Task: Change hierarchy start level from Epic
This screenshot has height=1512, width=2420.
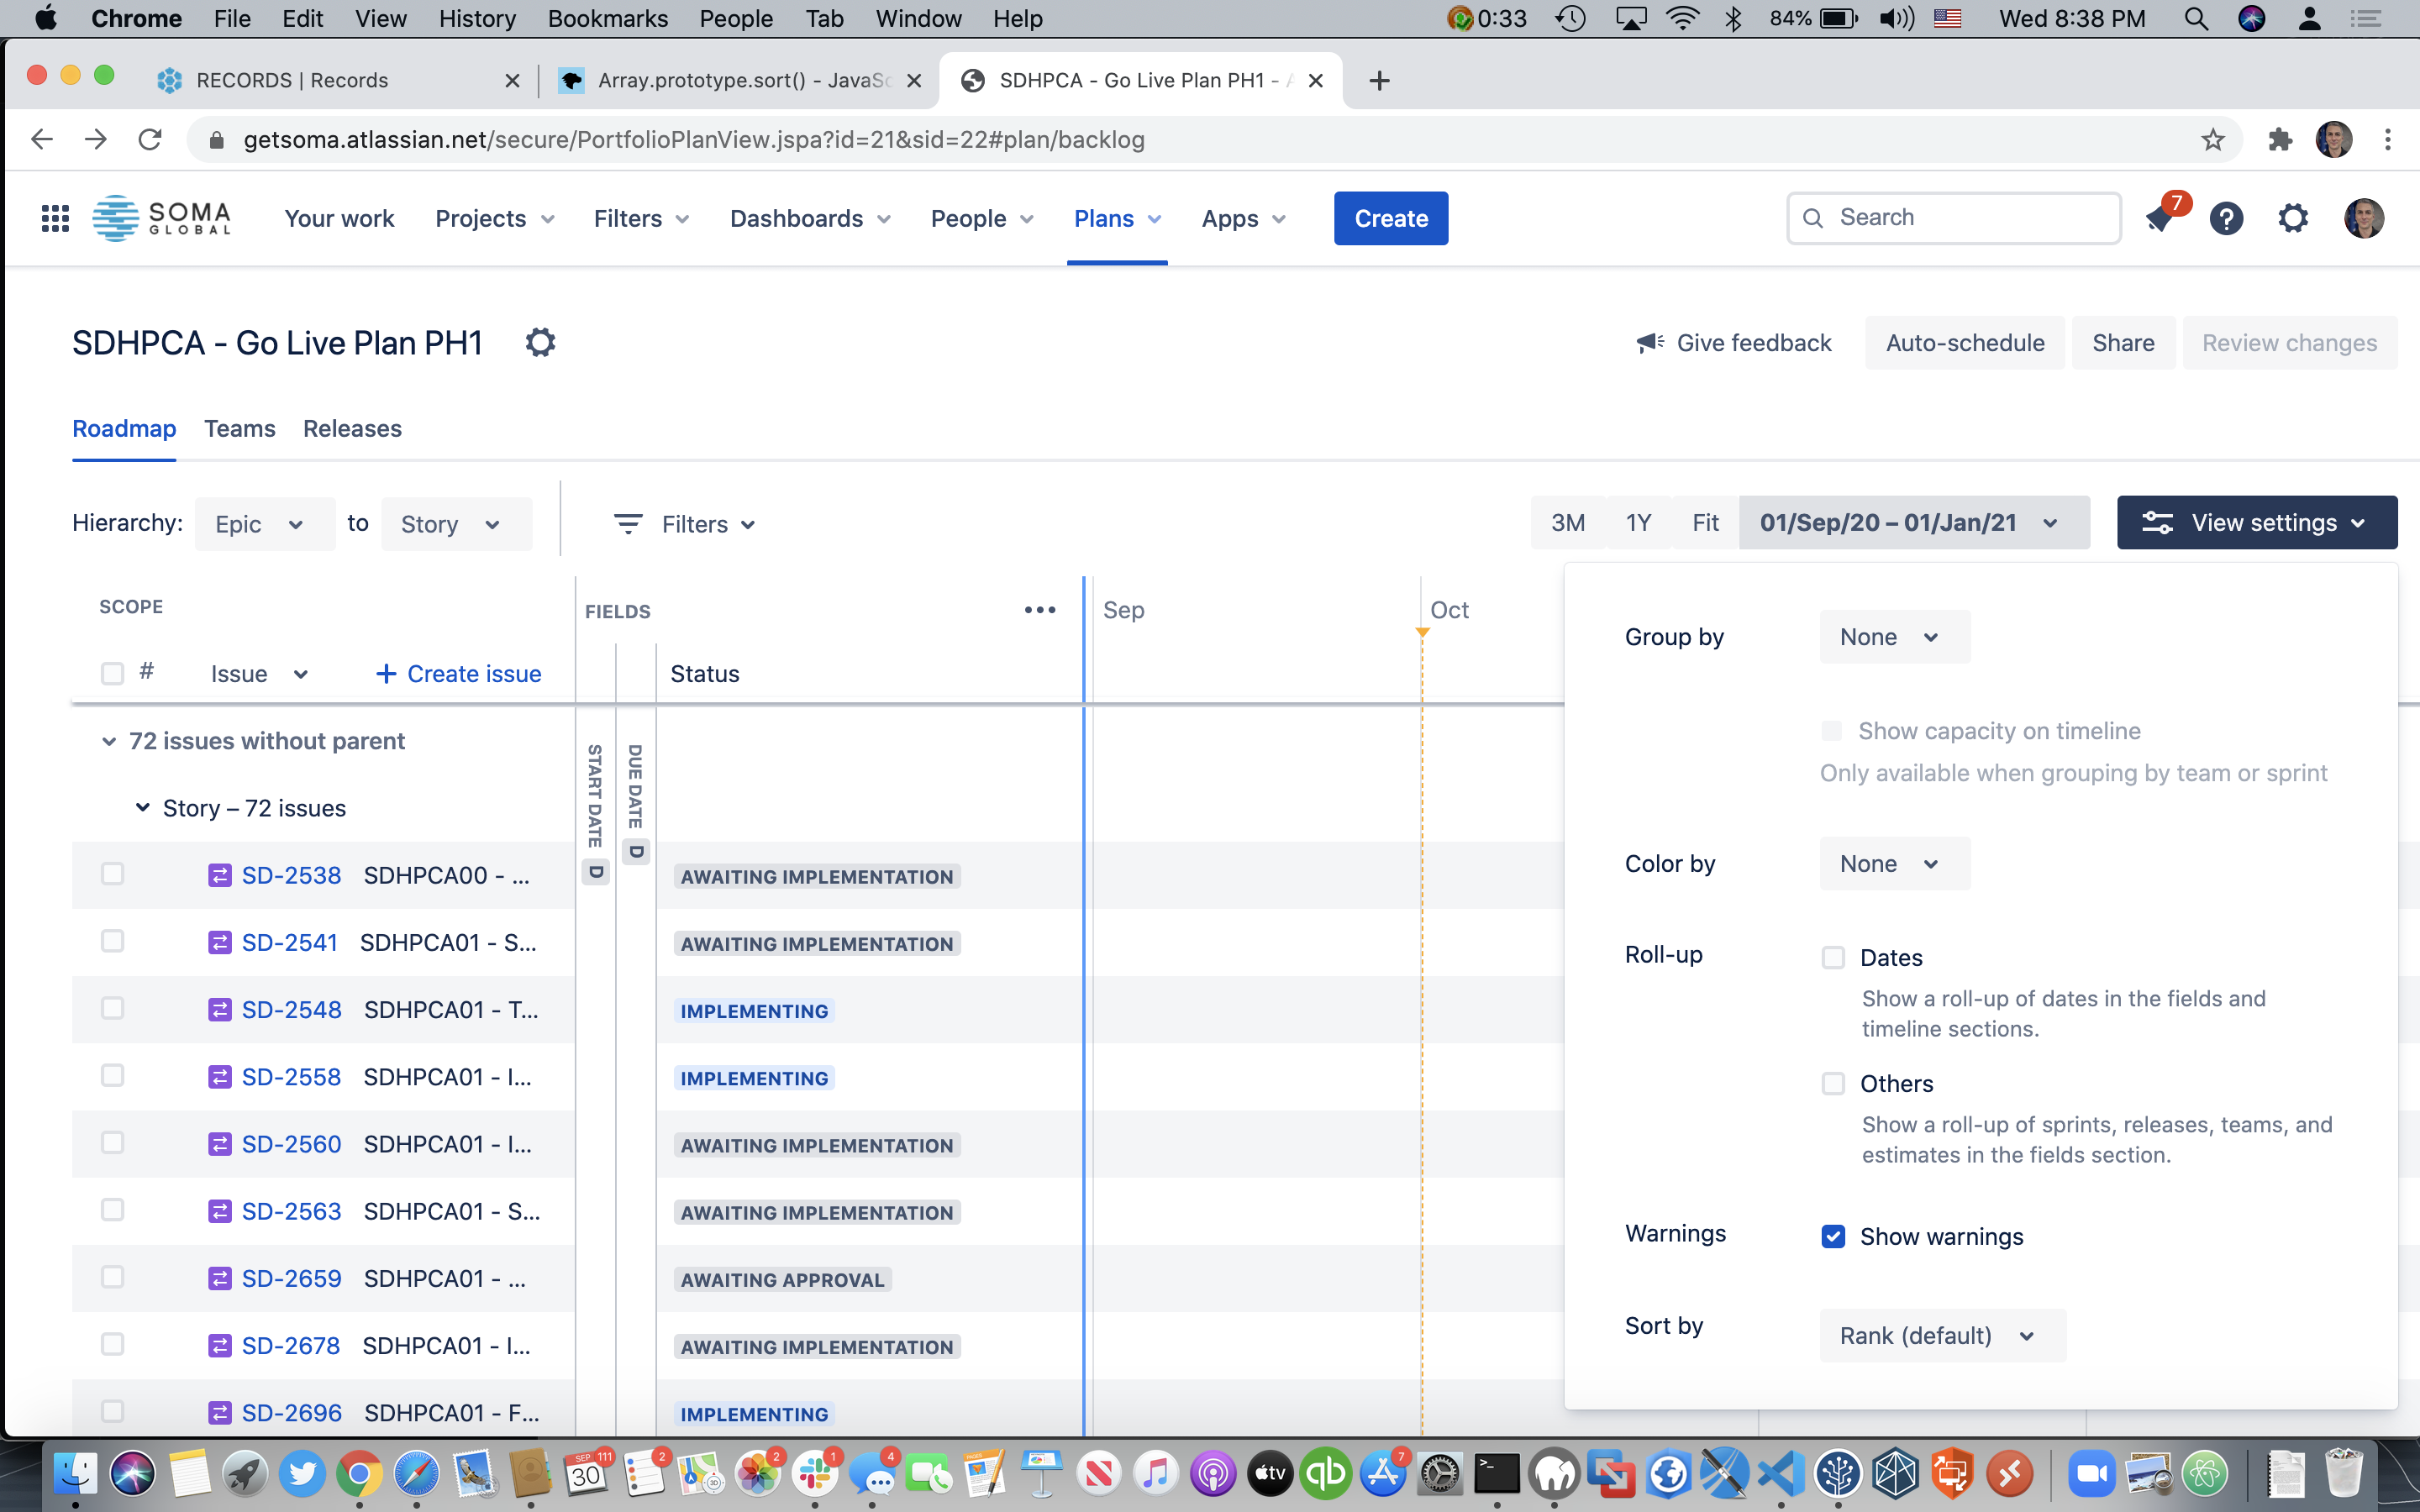Action: click(x=265, y=524)
